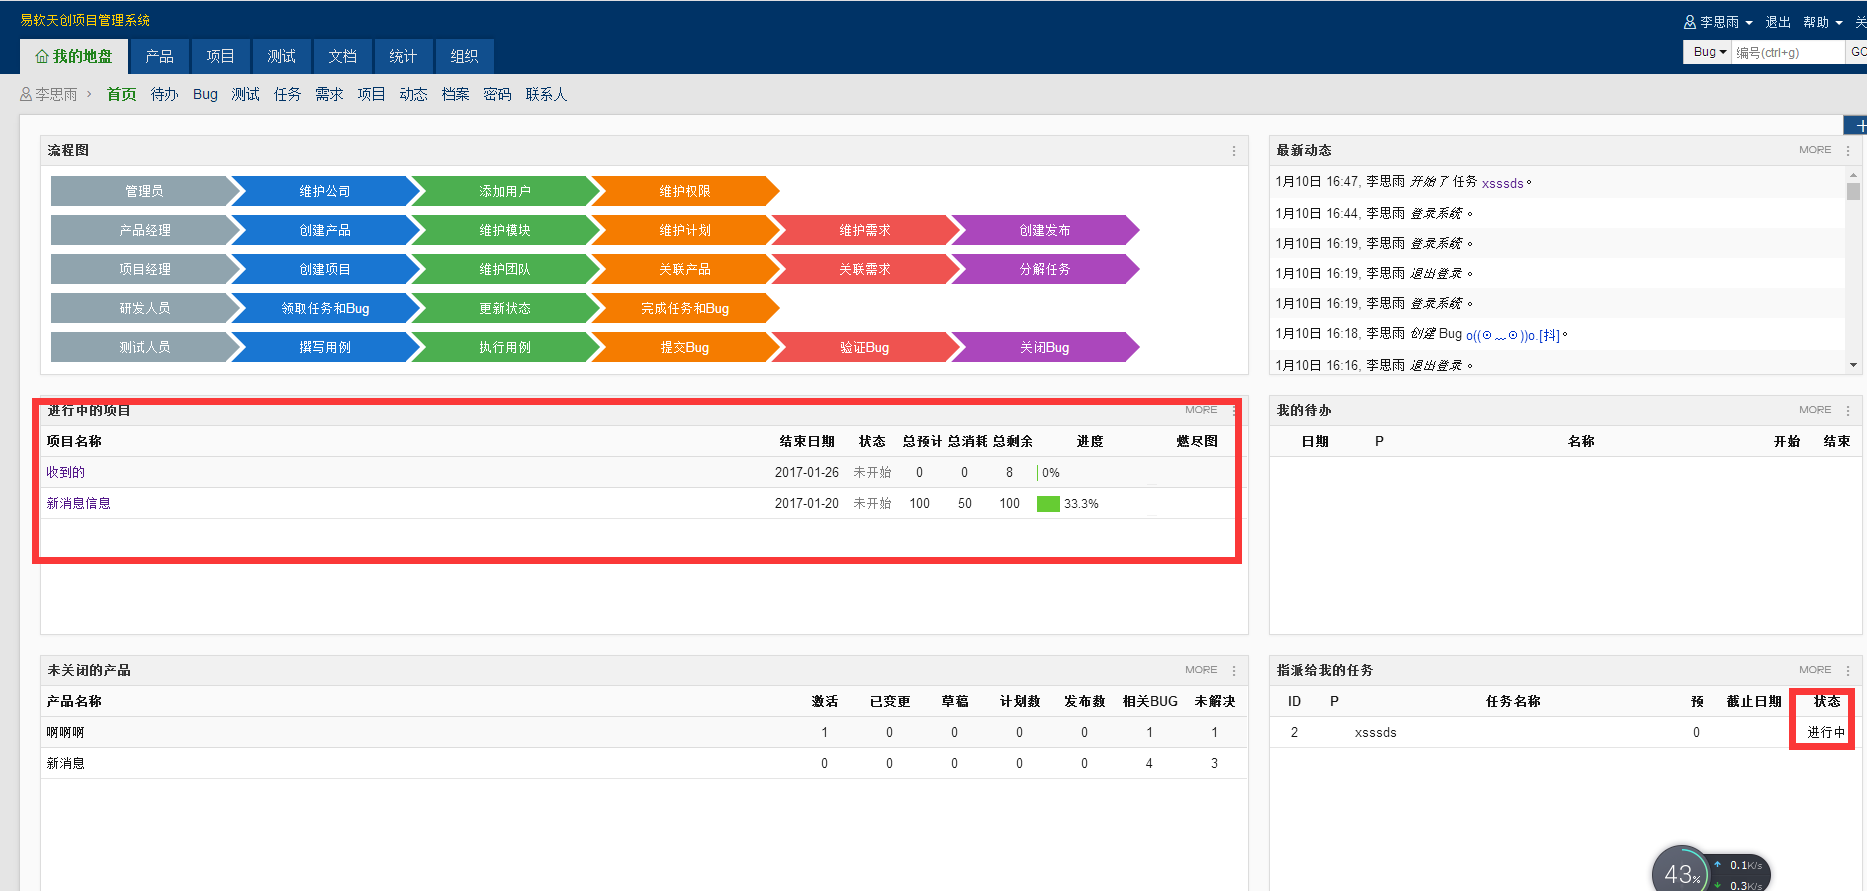The image size is (1867, 891).
Task: Click the 提交Bug flowchart step
Action: (x=684, y=347)
